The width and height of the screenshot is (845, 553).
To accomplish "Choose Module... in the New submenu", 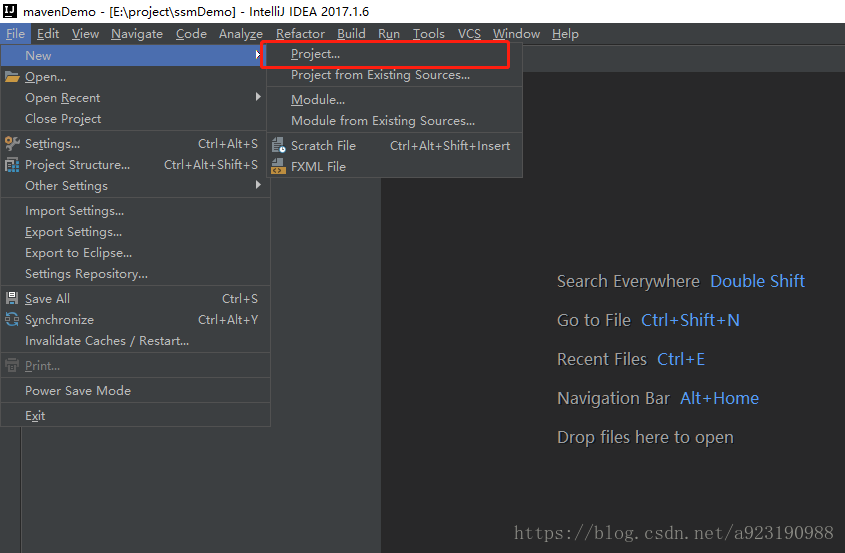I will [394, 100].
